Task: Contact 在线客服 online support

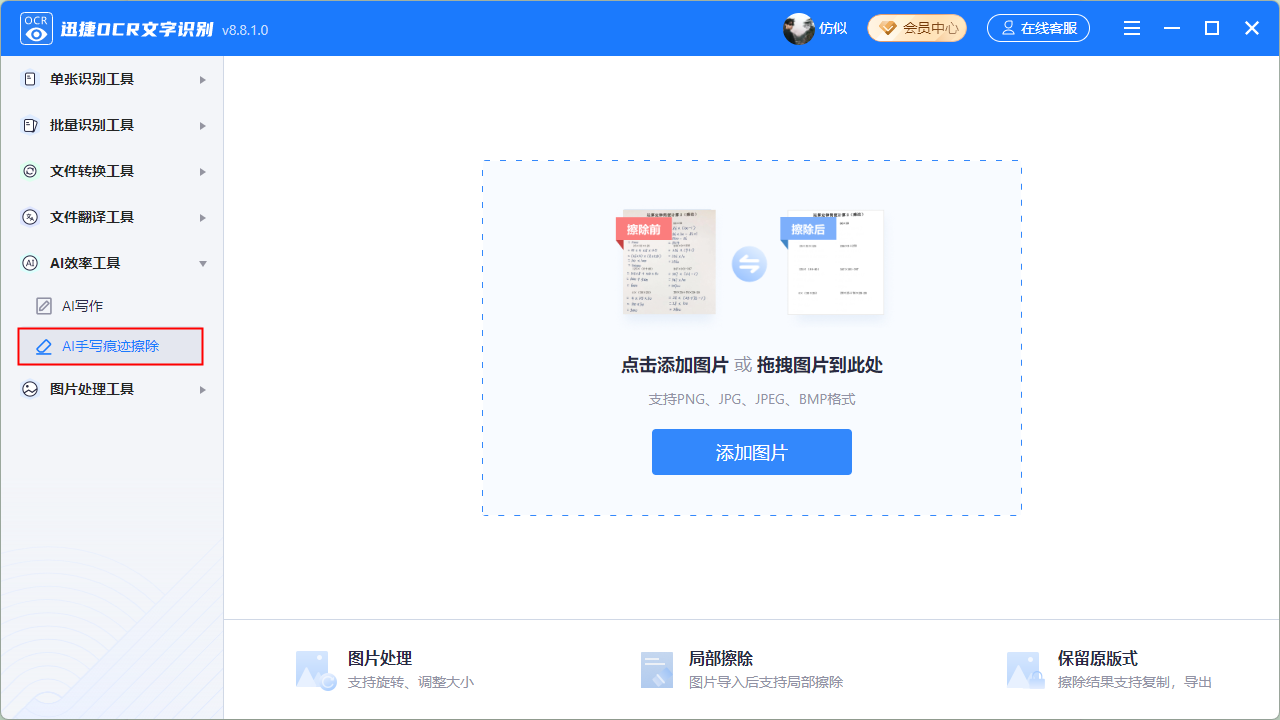Action: click(1038, 28)
